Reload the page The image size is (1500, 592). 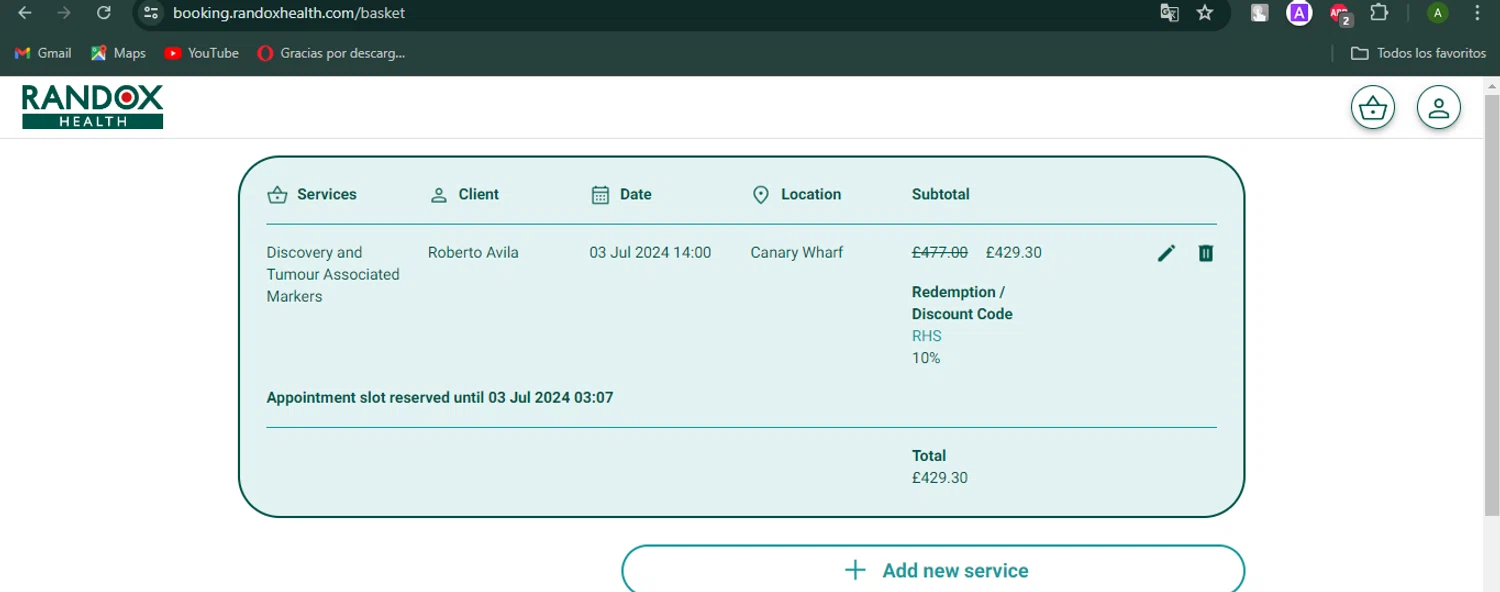tap(103, 13)
